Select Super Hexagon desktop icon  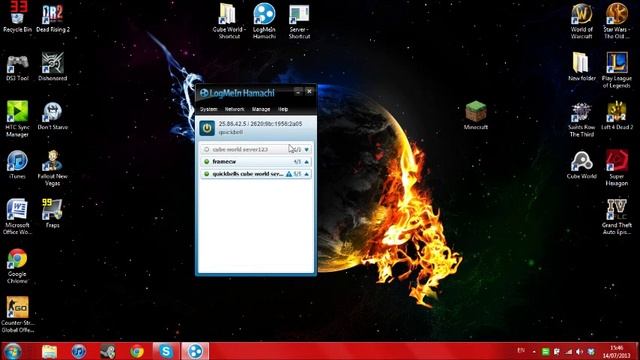tap(616, 168)
